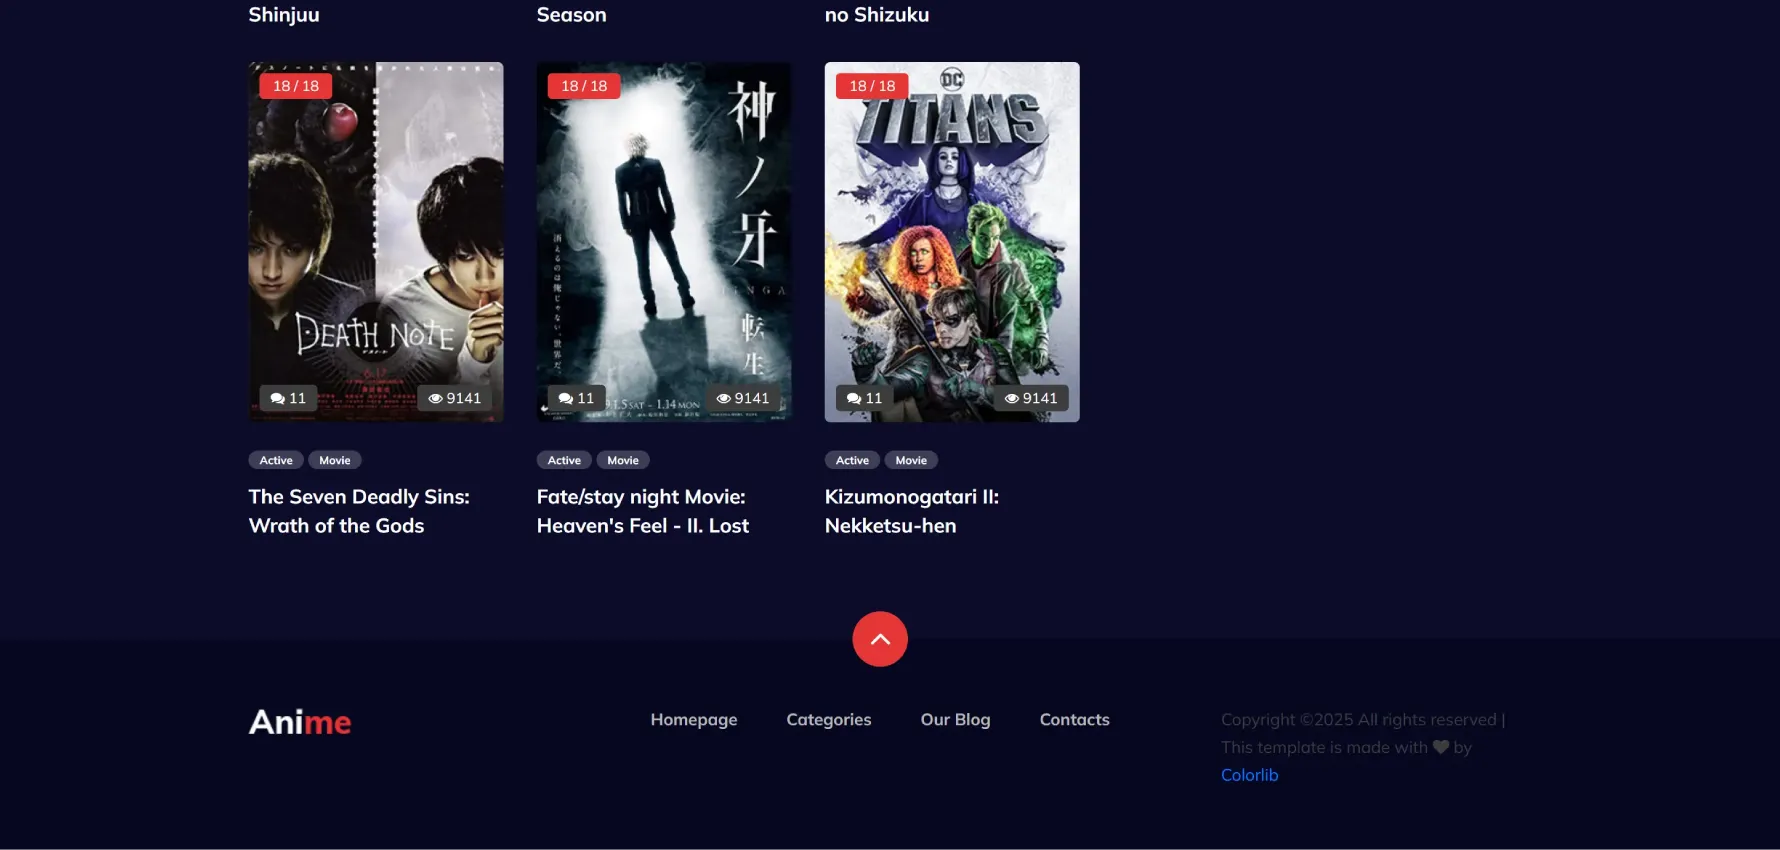Open the Titans poster thumbnail
This screenshot has width=1780, height=850.
[952, 242]
